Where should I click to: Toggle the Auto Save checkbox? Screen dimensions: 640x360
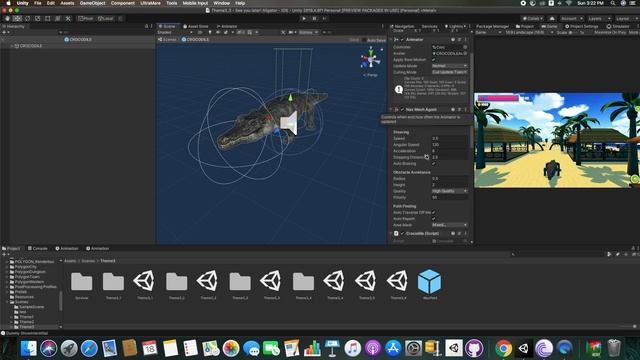[x=364, y=40]
